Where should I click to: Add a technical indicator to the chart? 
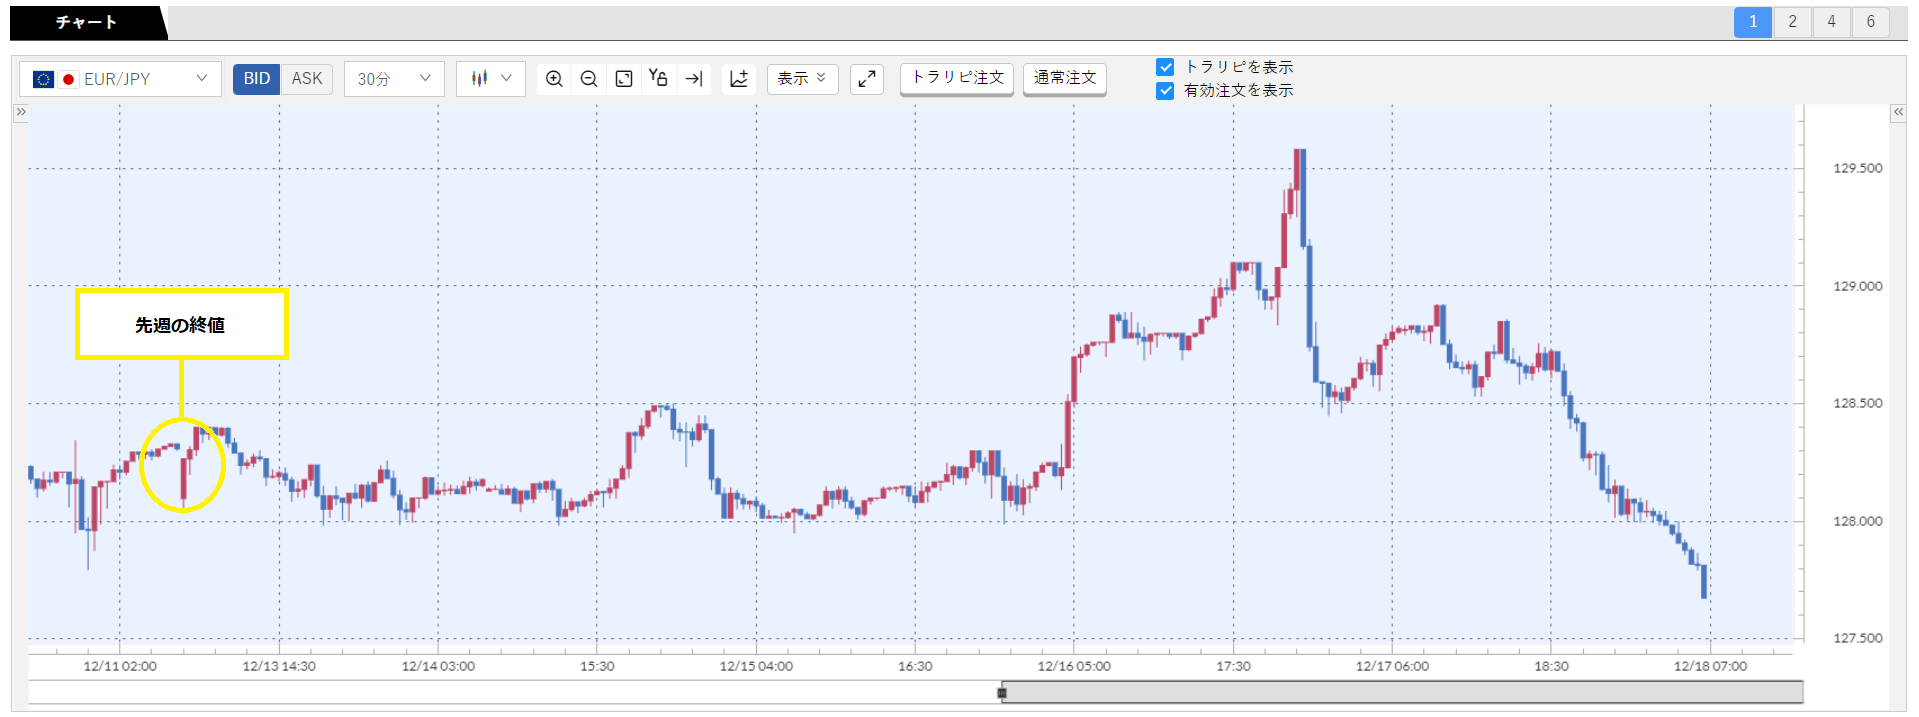[x=739, y=79]
